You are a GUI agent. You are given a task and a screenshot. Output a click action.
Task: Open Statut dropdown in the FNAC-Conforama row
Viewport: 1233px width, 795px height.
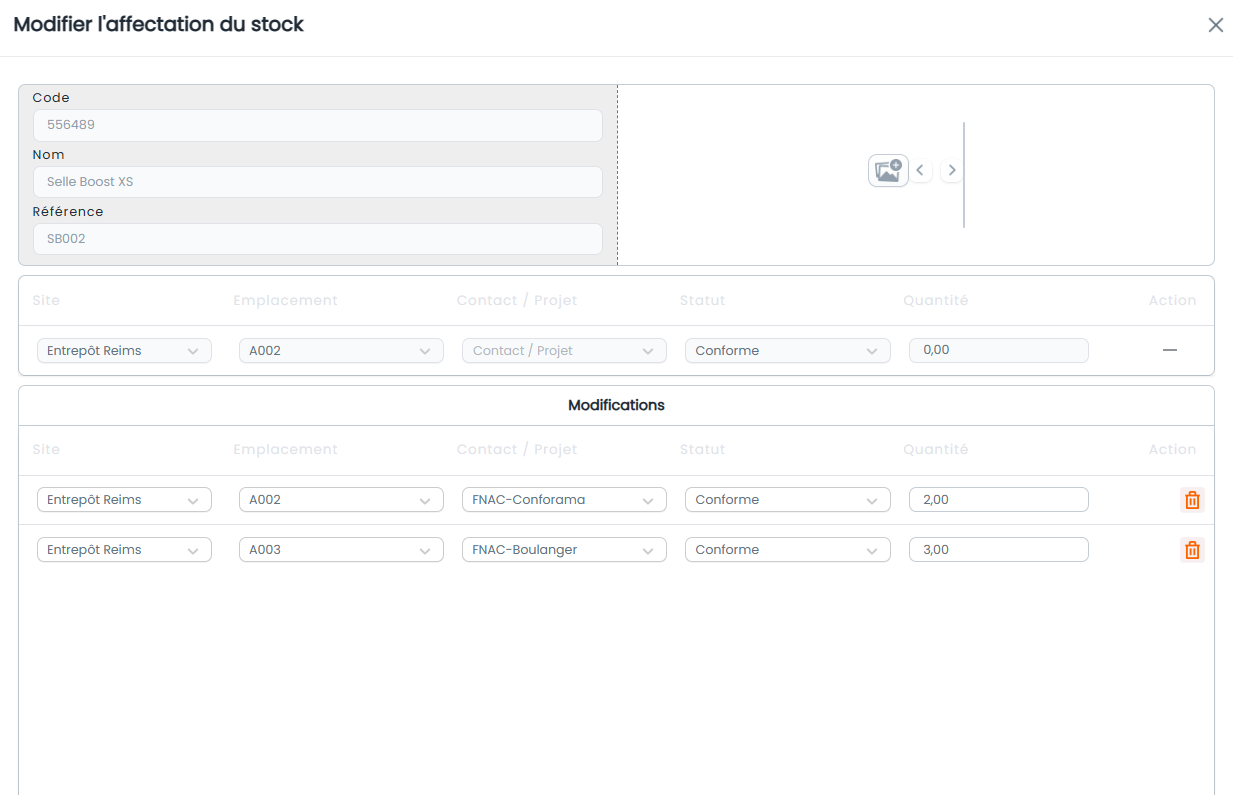(x=787, y=500)
